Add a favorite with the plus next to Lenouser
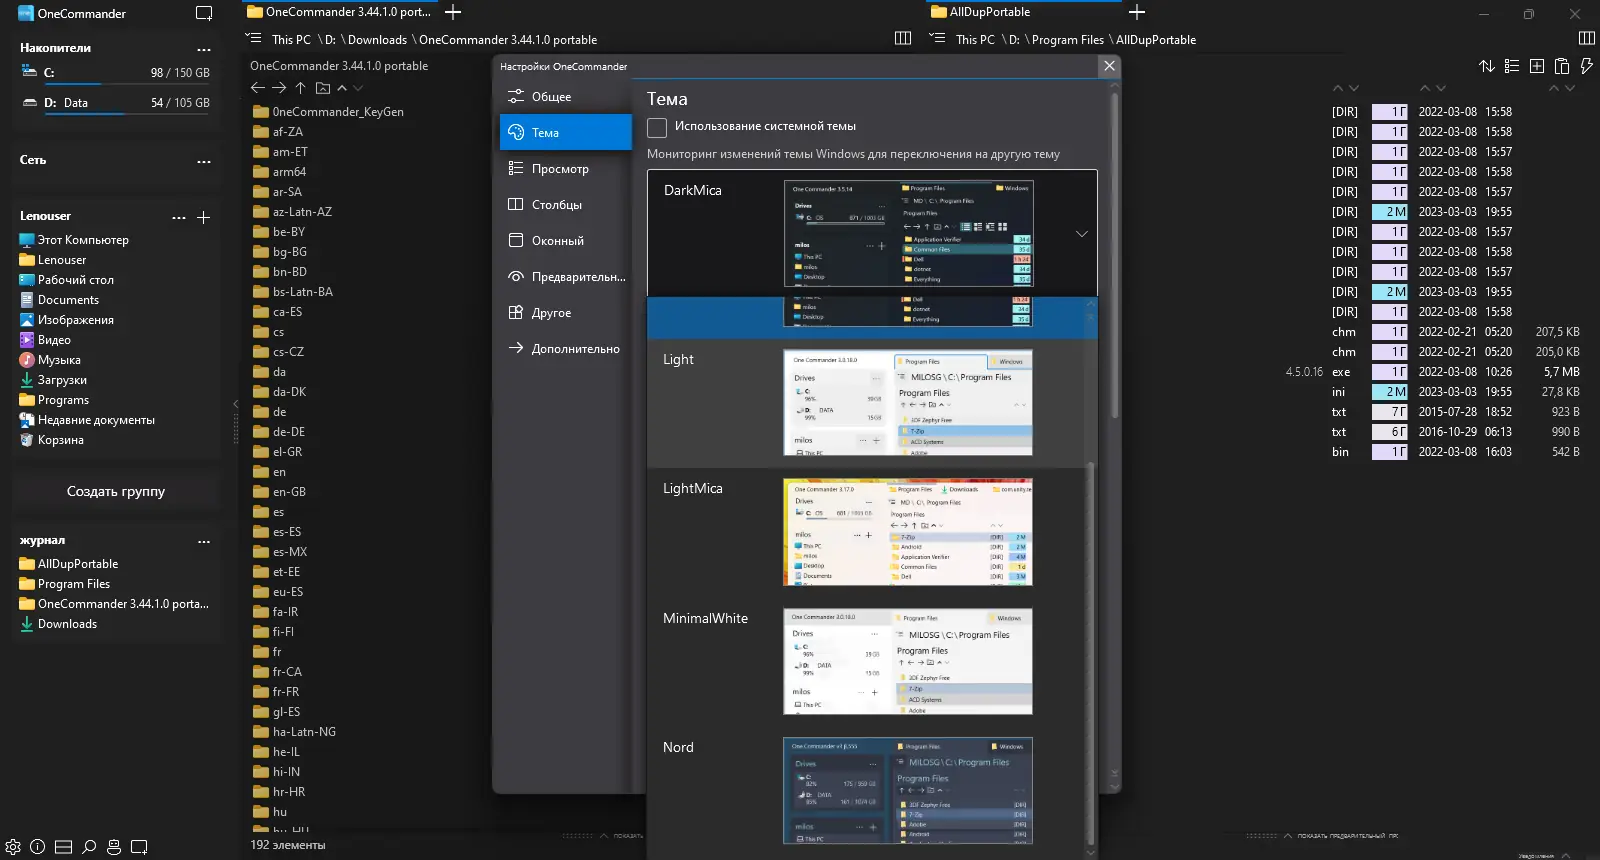The height and width of the screenshot is (860, 1600). coord(203,217)
